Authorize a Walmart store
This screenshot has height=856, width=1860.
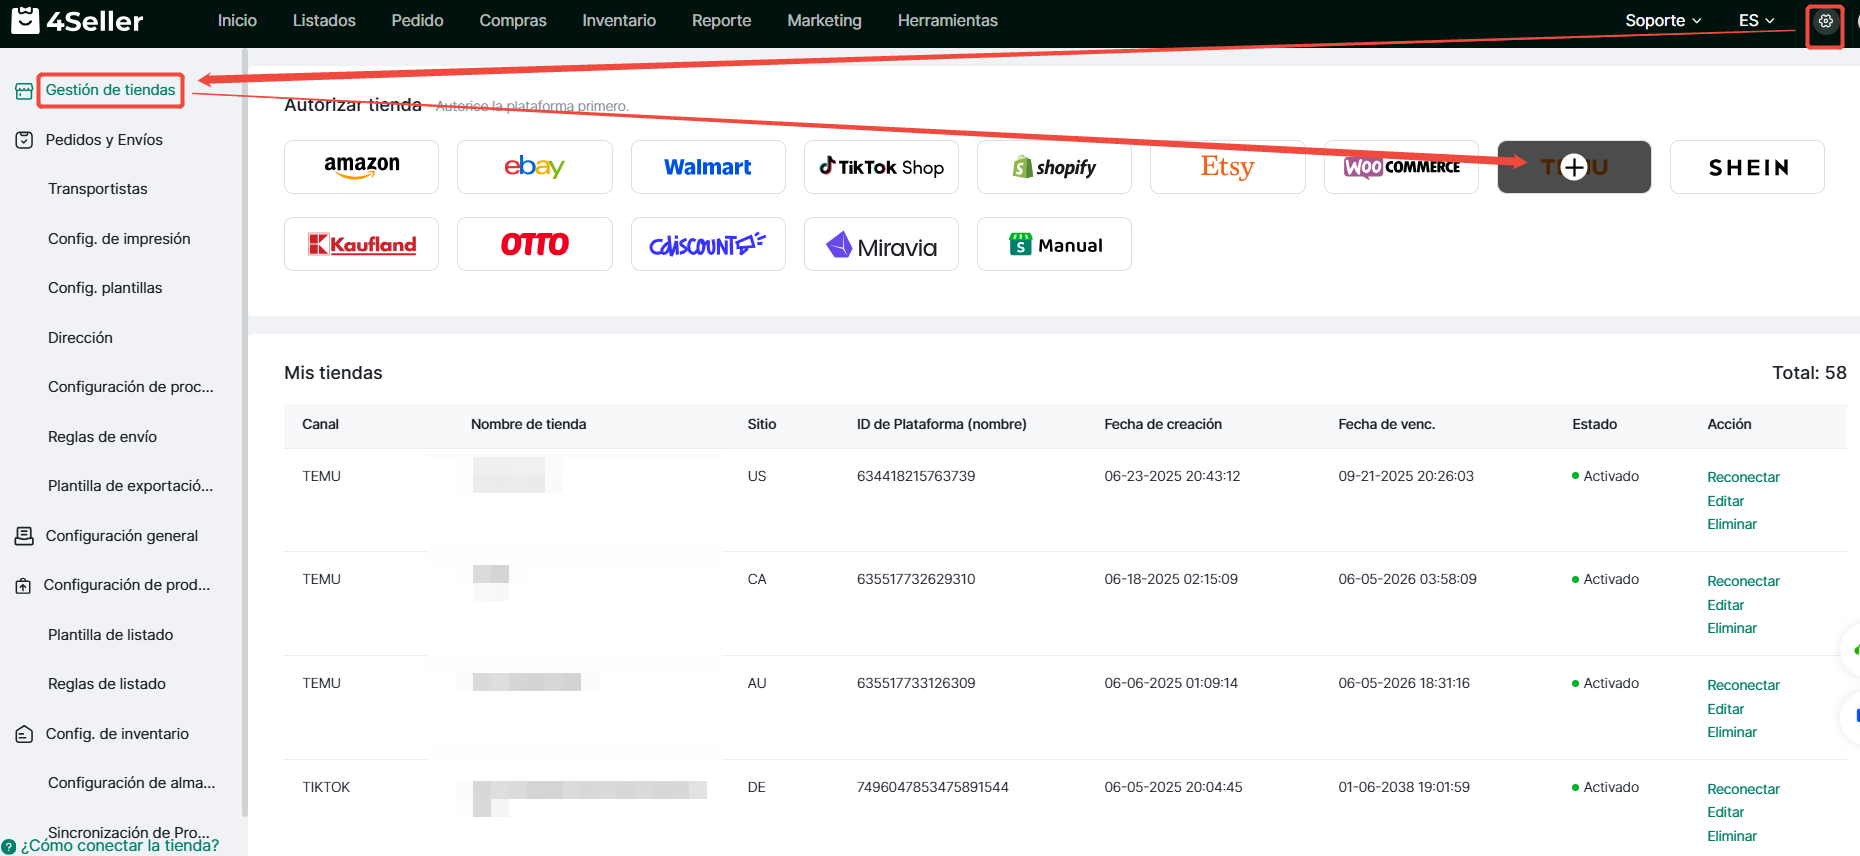click(708, 167)
